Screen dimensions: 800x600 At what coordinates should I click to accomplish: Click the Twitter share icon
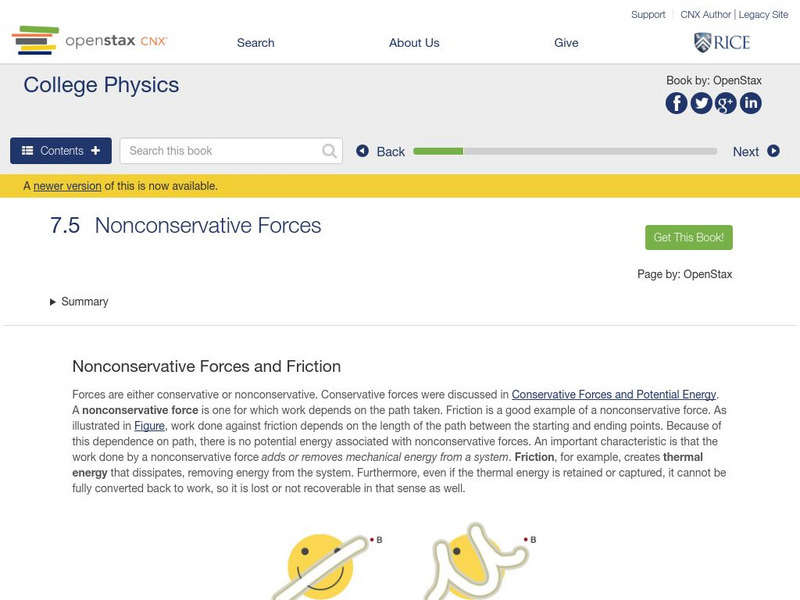click(x=701, y=103)
